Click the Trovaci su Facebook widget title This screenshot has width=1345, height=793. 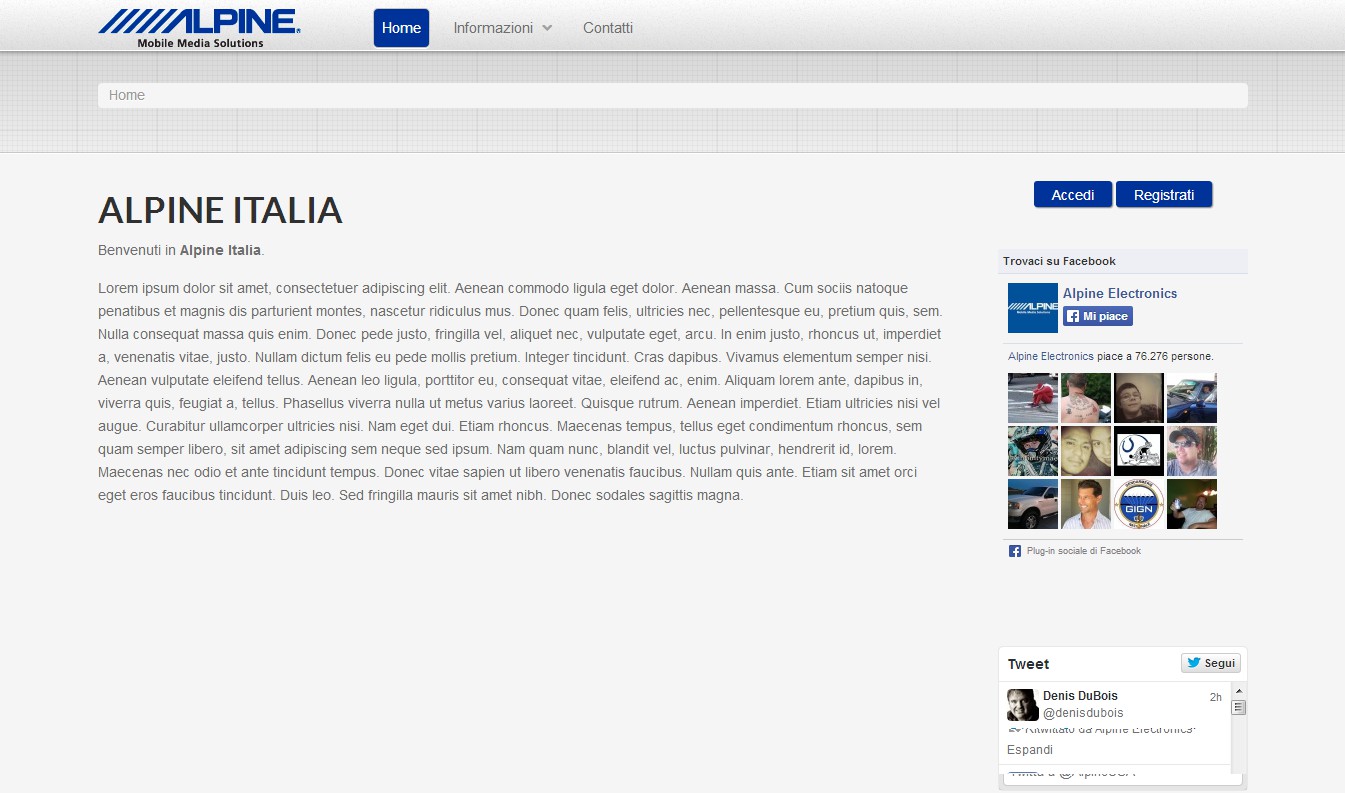(x=1059, y=261)
